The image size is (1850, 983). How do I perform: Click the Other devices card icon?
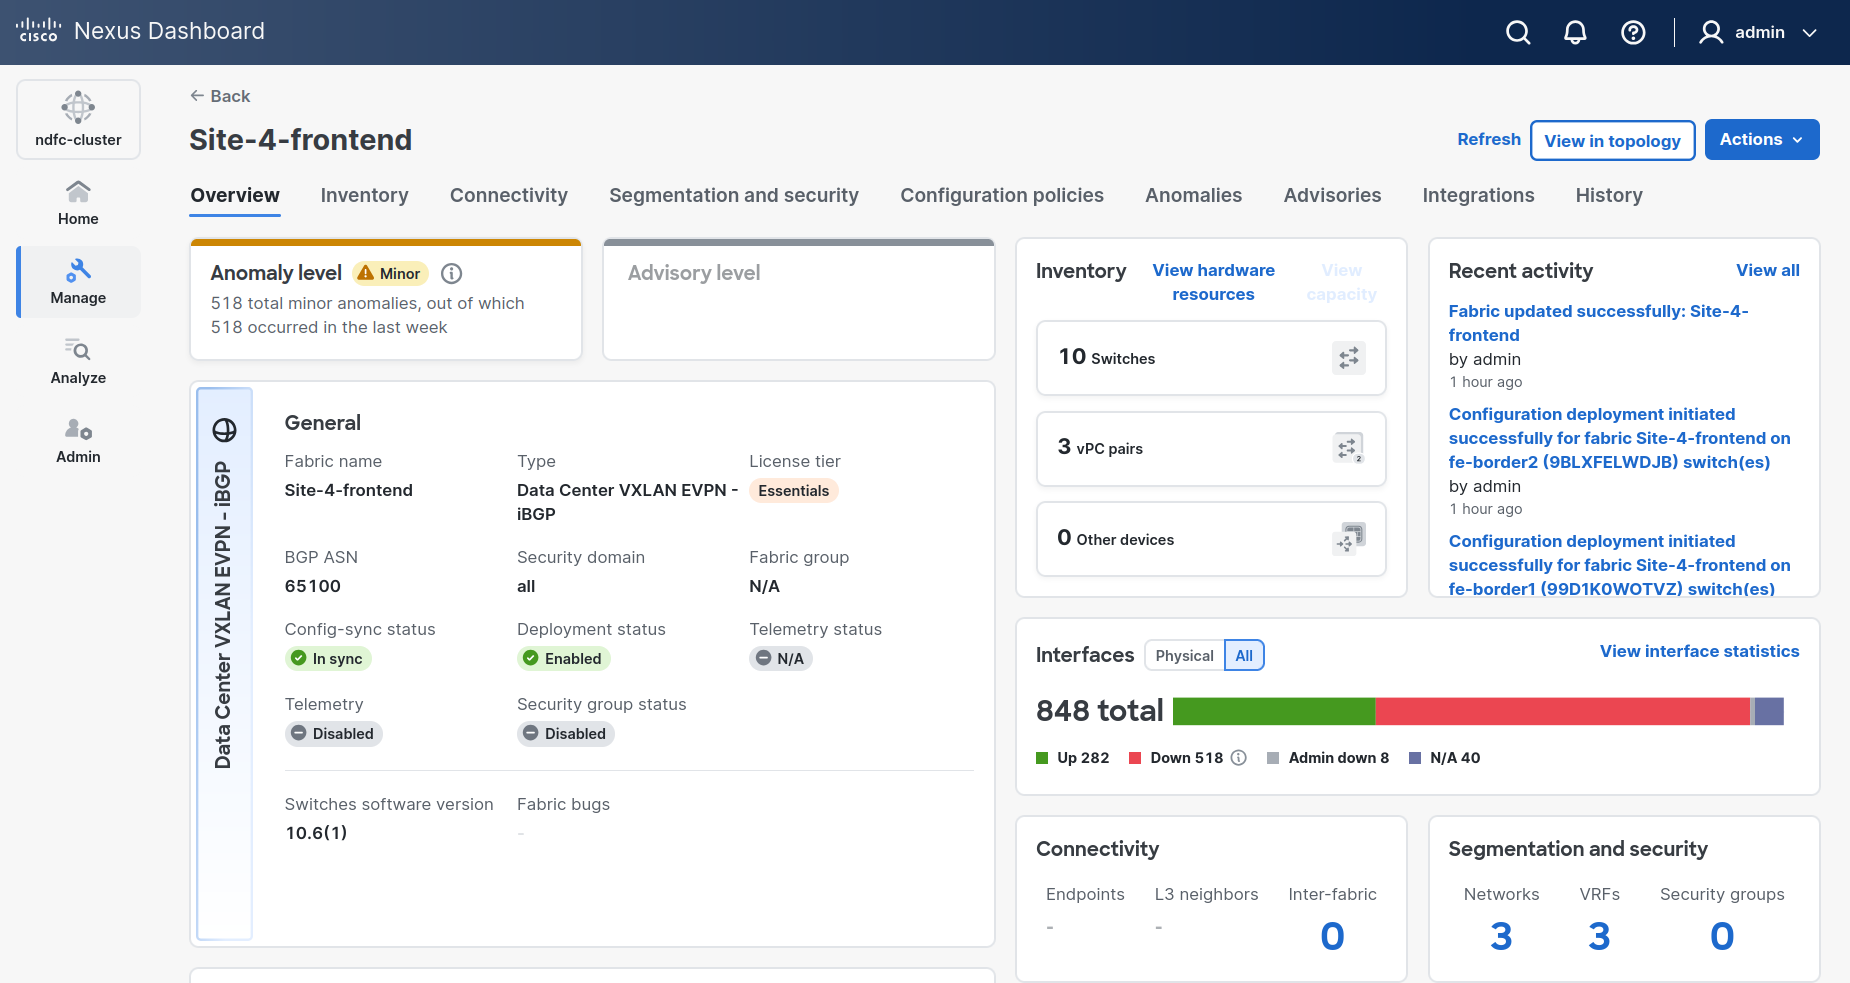click(1349, 539)
